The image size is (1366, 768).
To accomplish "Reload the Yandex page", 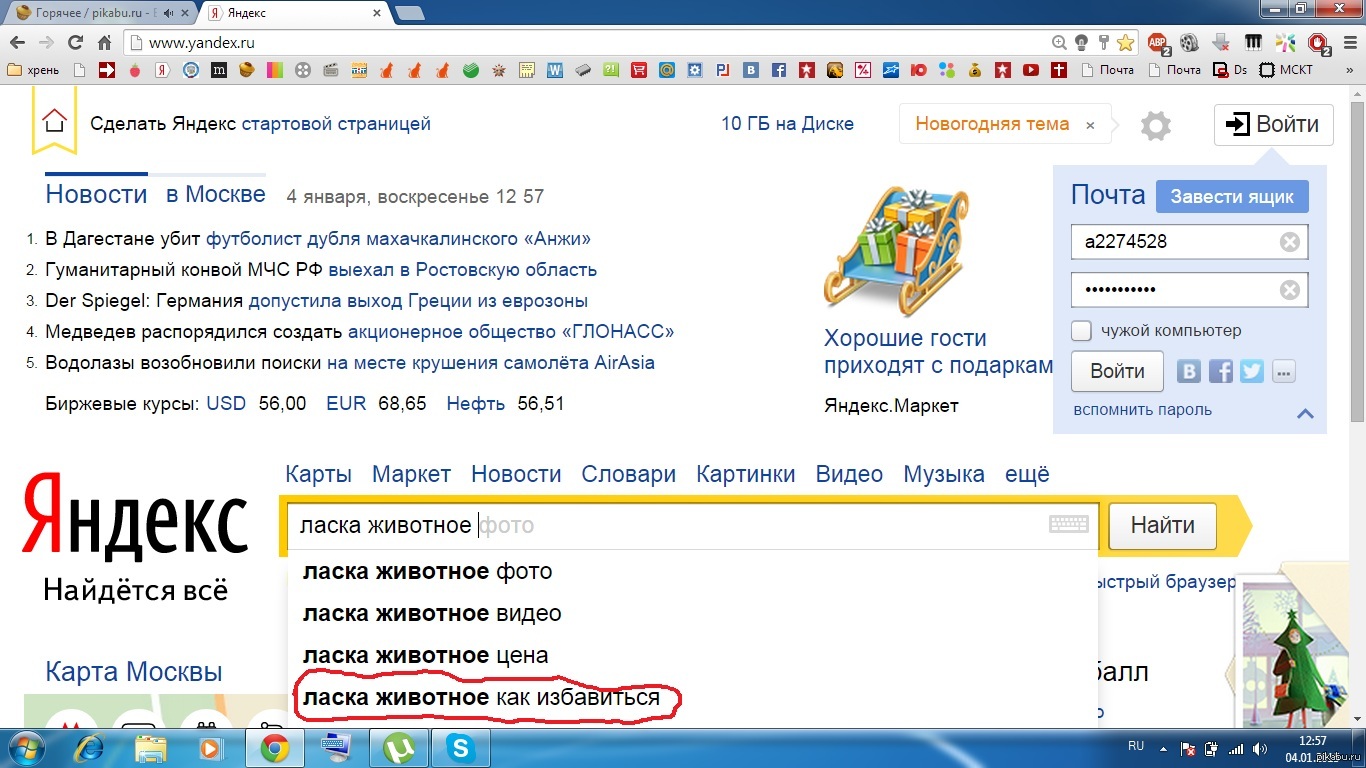I will 75,43.
